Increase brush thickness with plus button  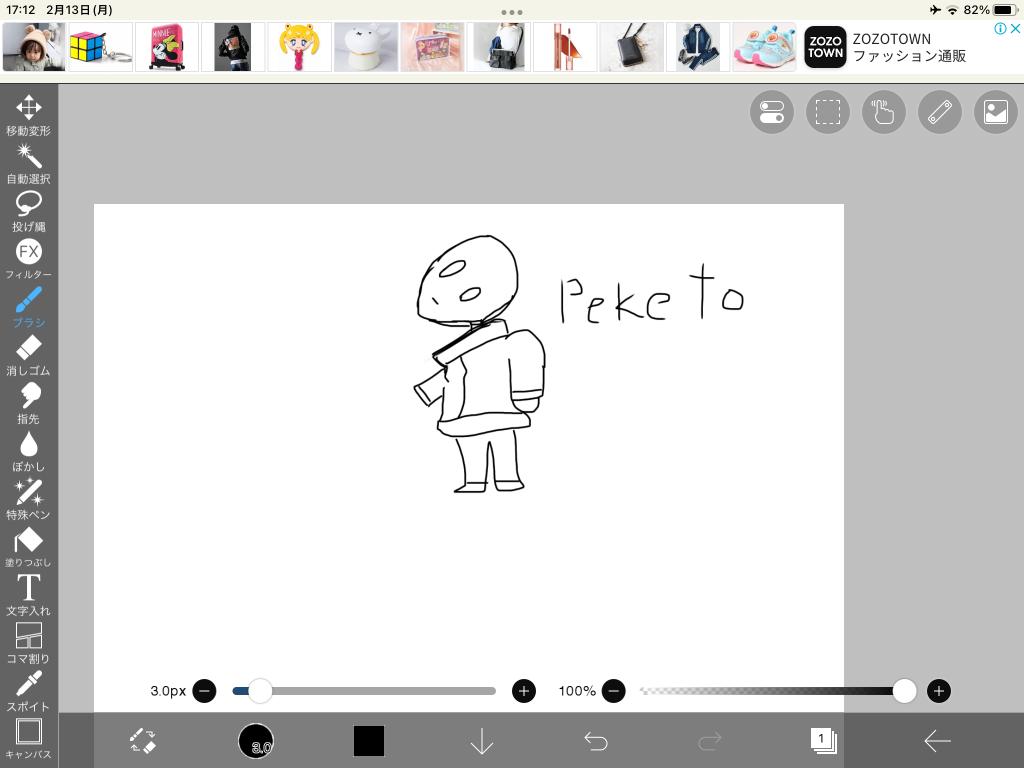(523, 691)
